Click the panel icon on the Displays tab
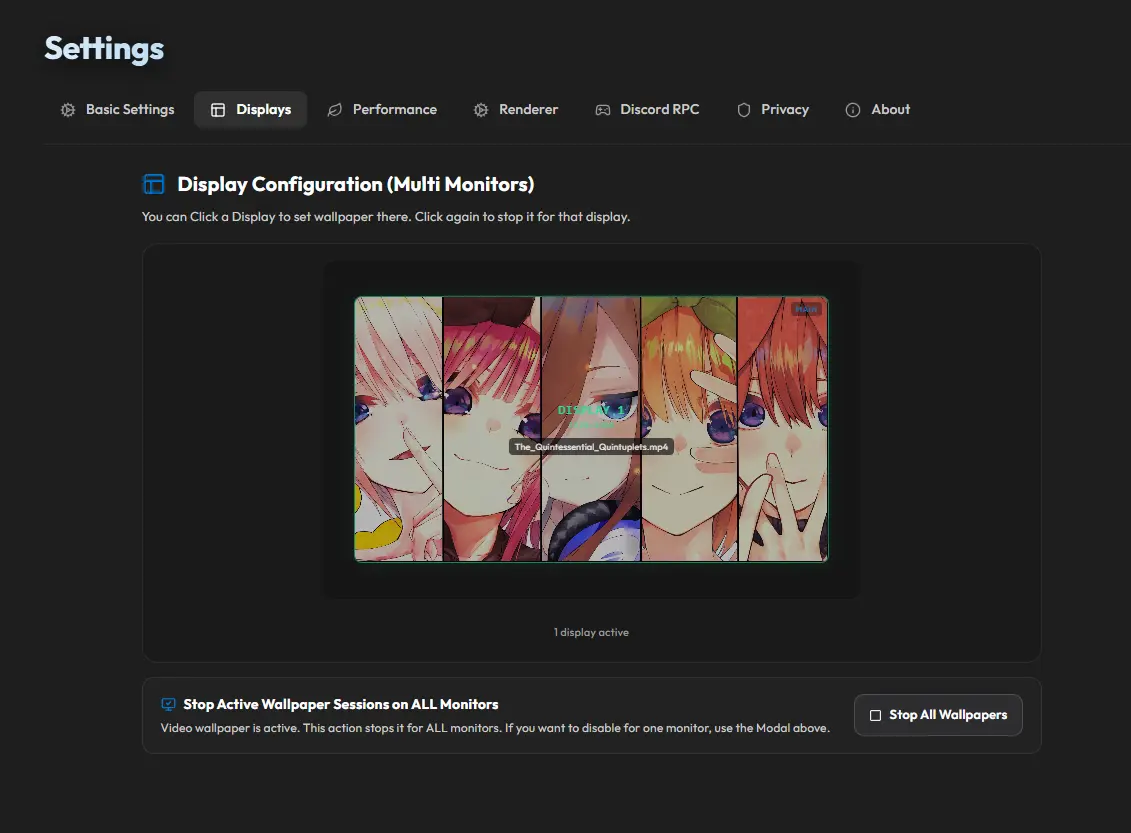This screenshot has height=833, width=1131. 218,110
